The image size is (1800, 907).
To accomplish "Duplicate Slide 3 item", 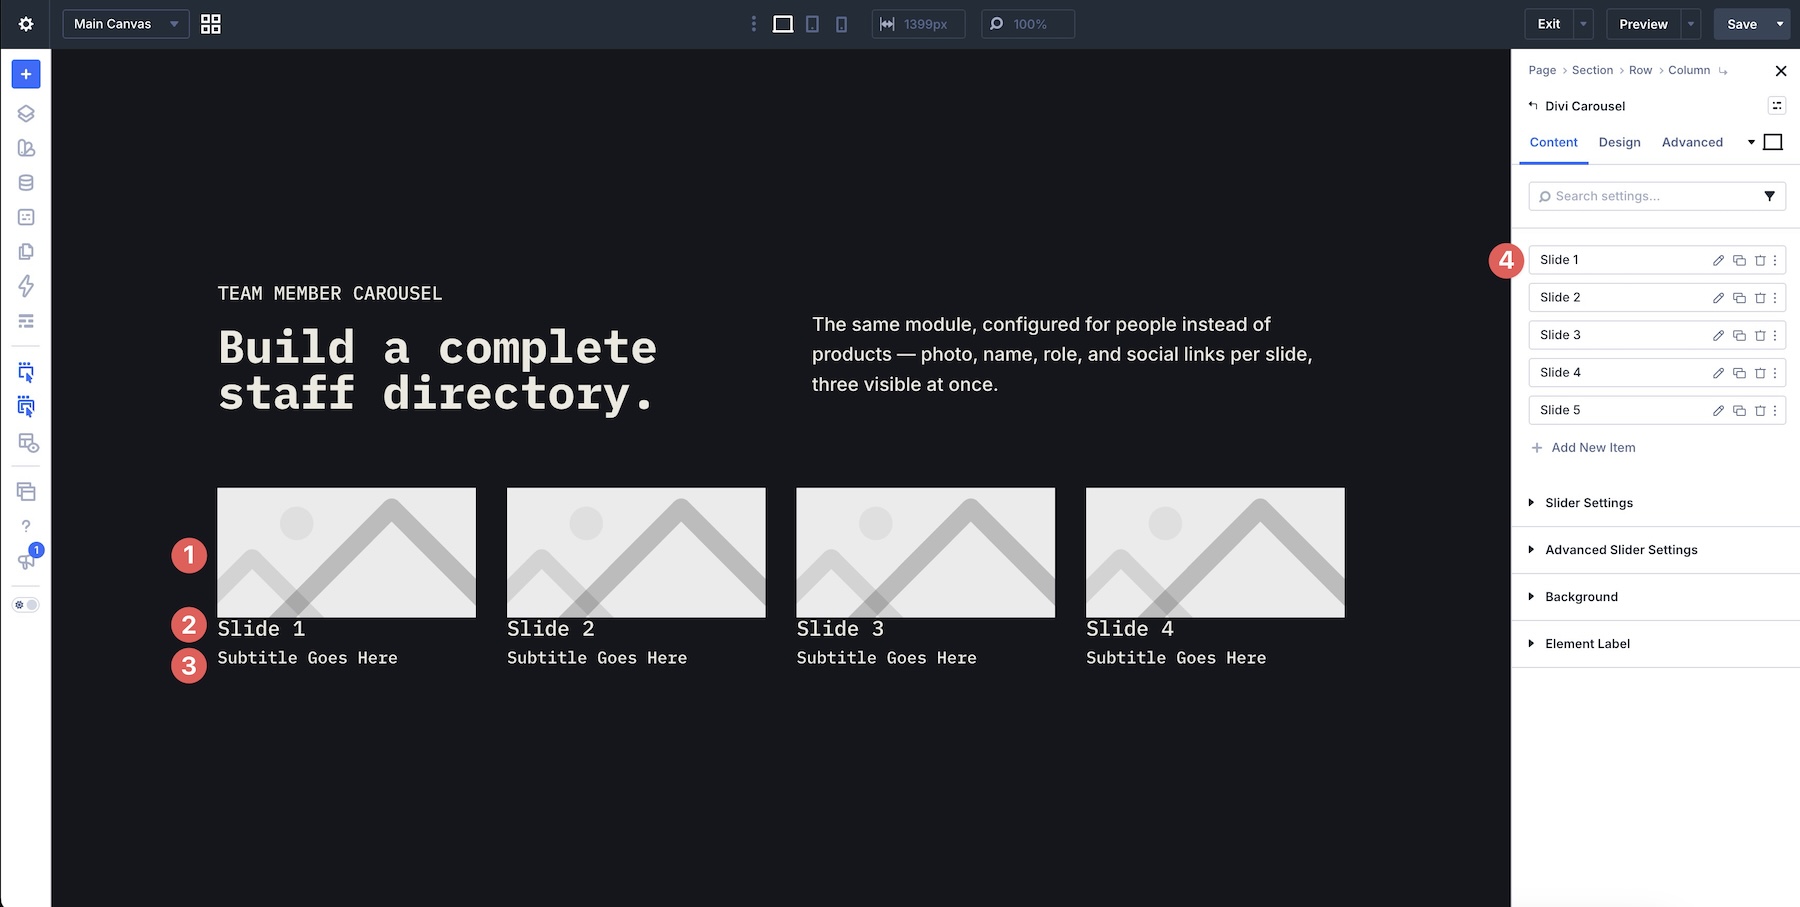I will click(1739, 335).
